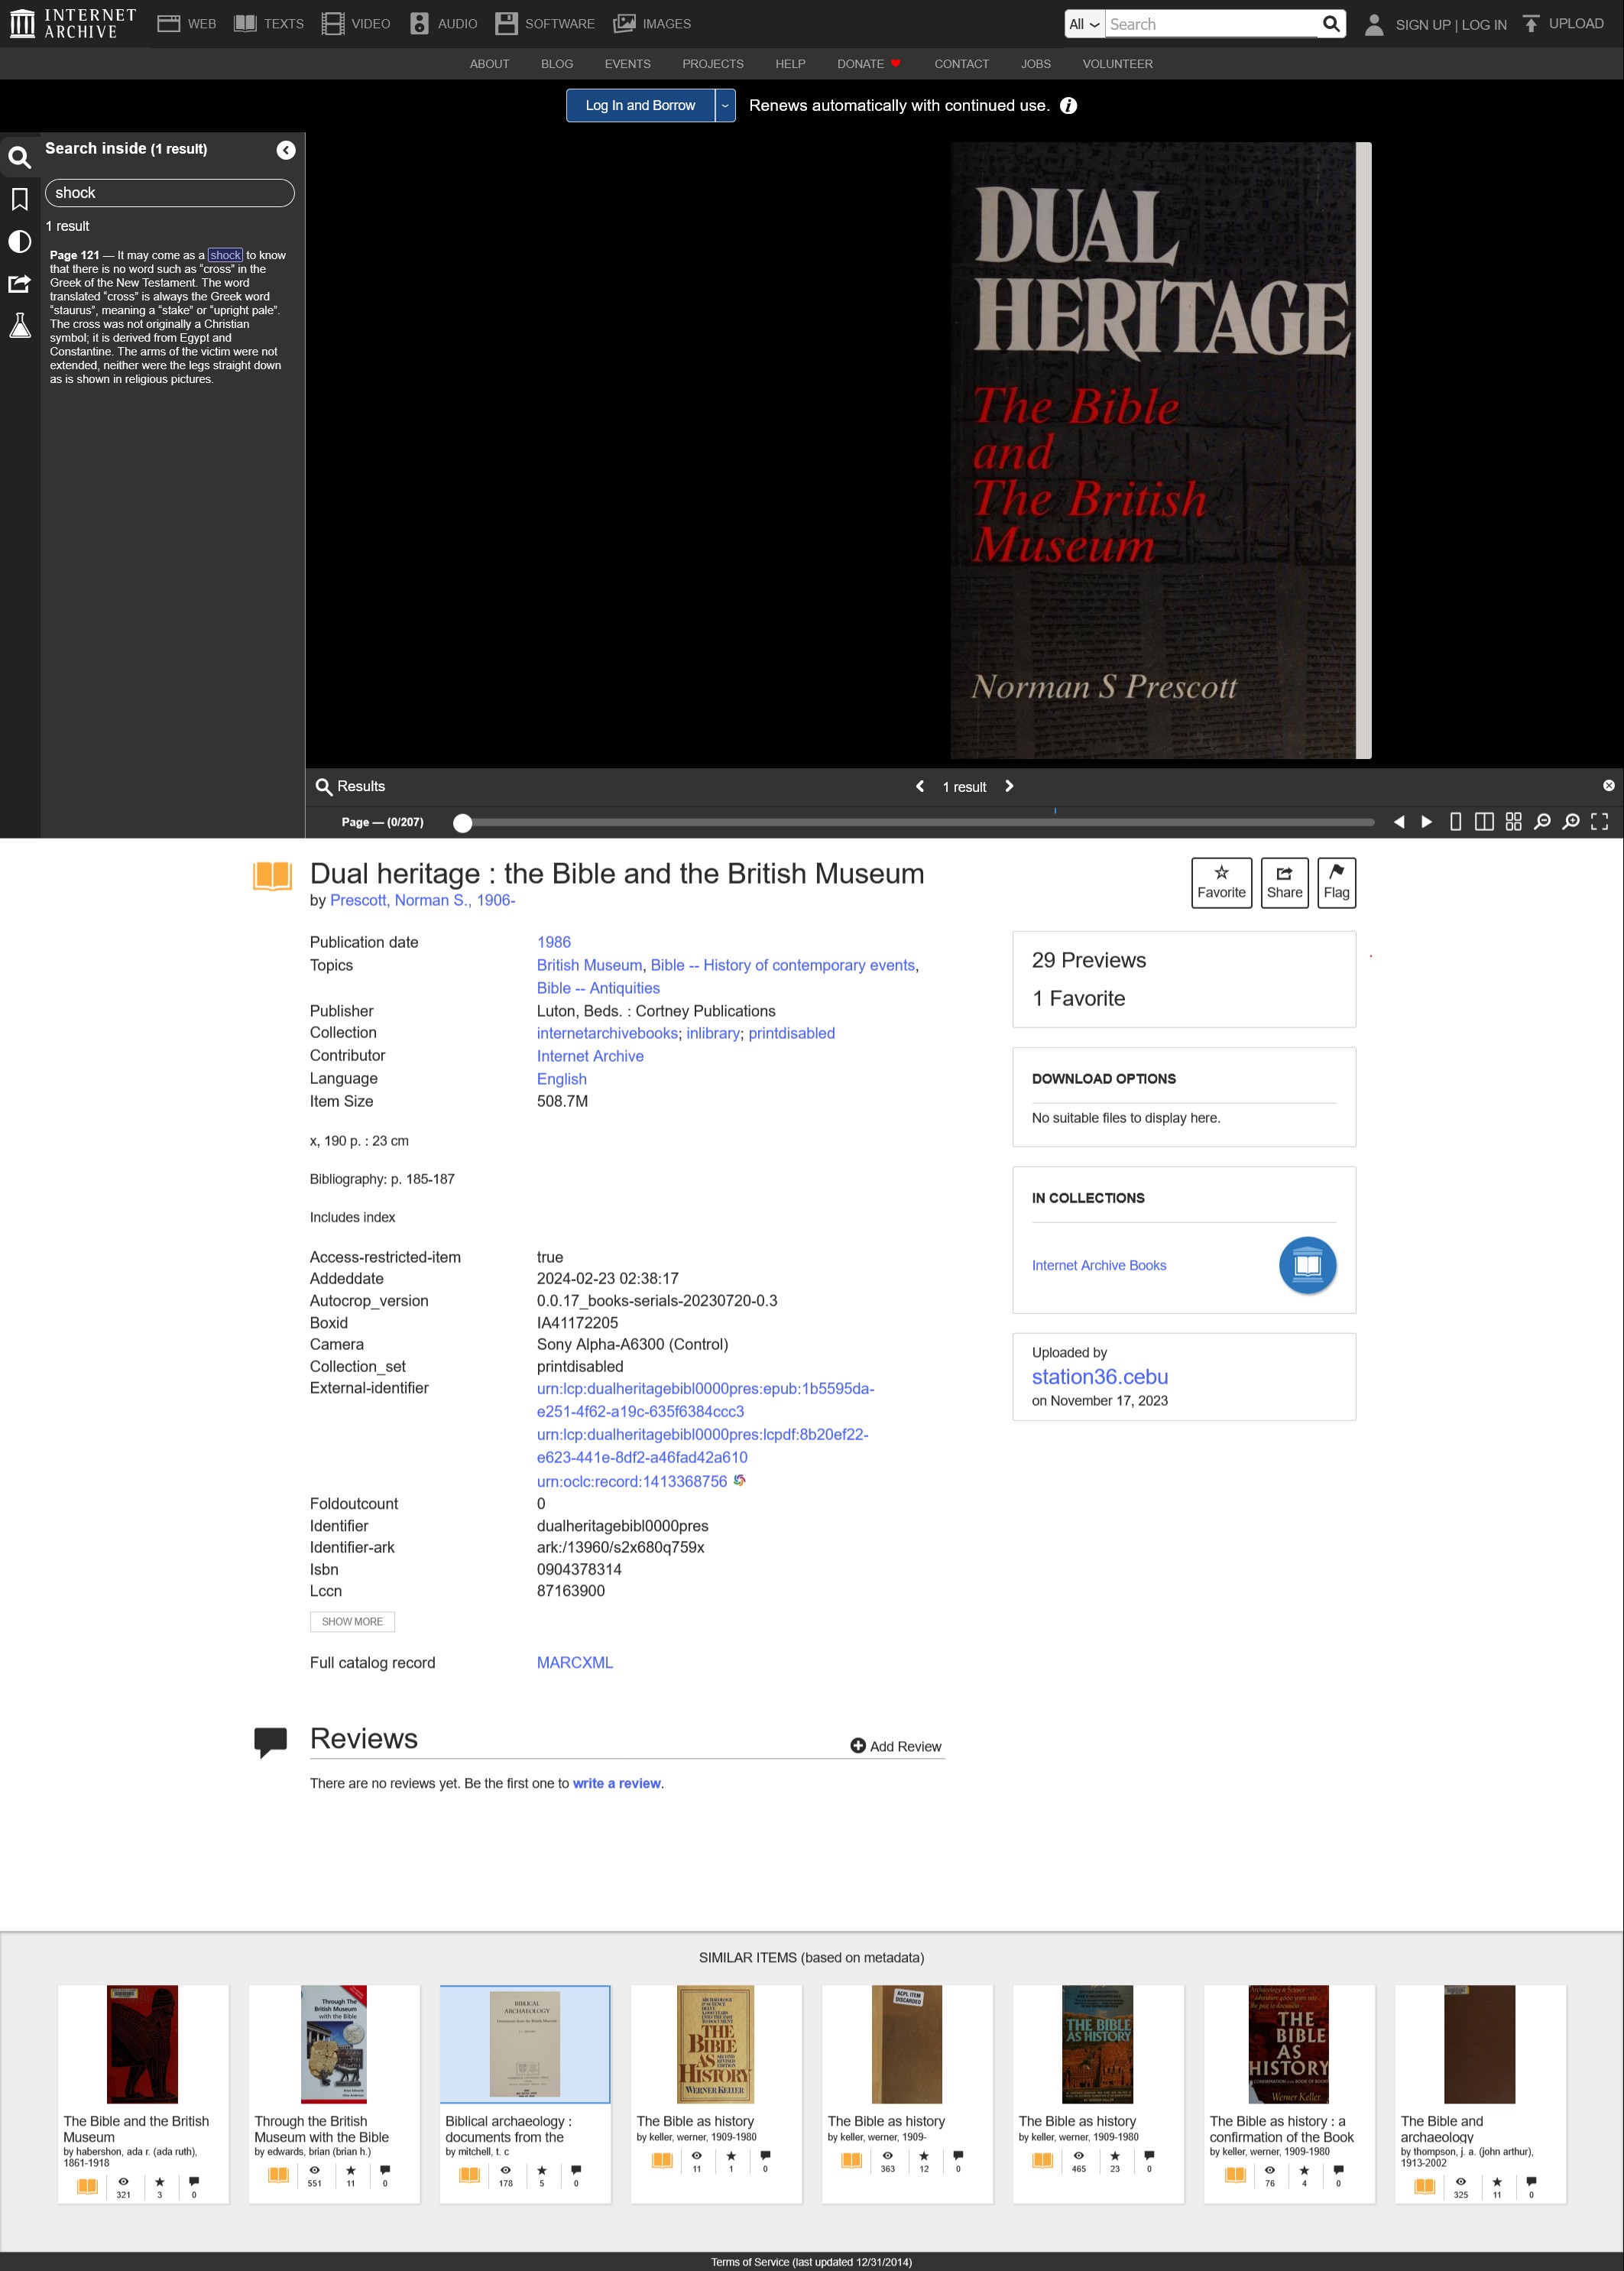1624x2271 pixels.
Task: Open the IMAGES media section
Action: click(x=652, y=24)
